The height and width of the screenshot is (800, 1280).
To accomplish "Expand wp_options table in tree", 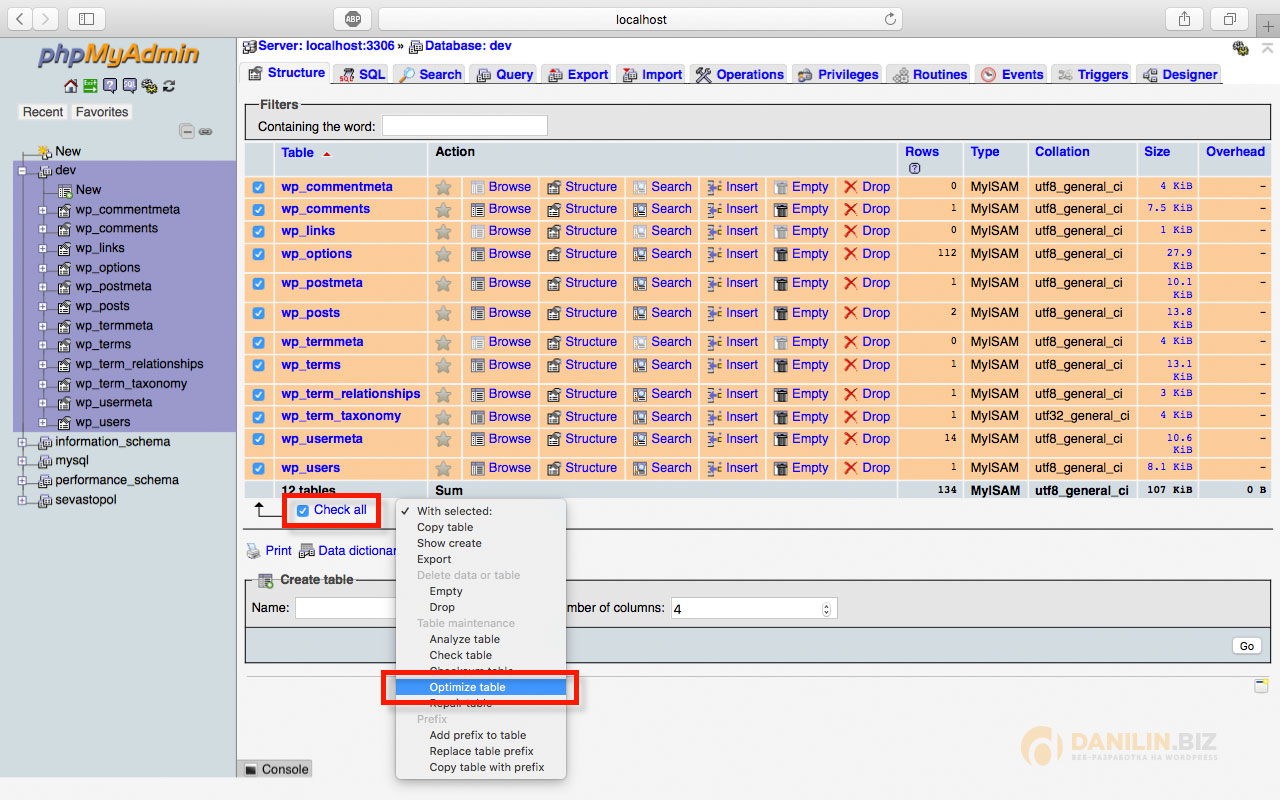I will tap(43, 268).
